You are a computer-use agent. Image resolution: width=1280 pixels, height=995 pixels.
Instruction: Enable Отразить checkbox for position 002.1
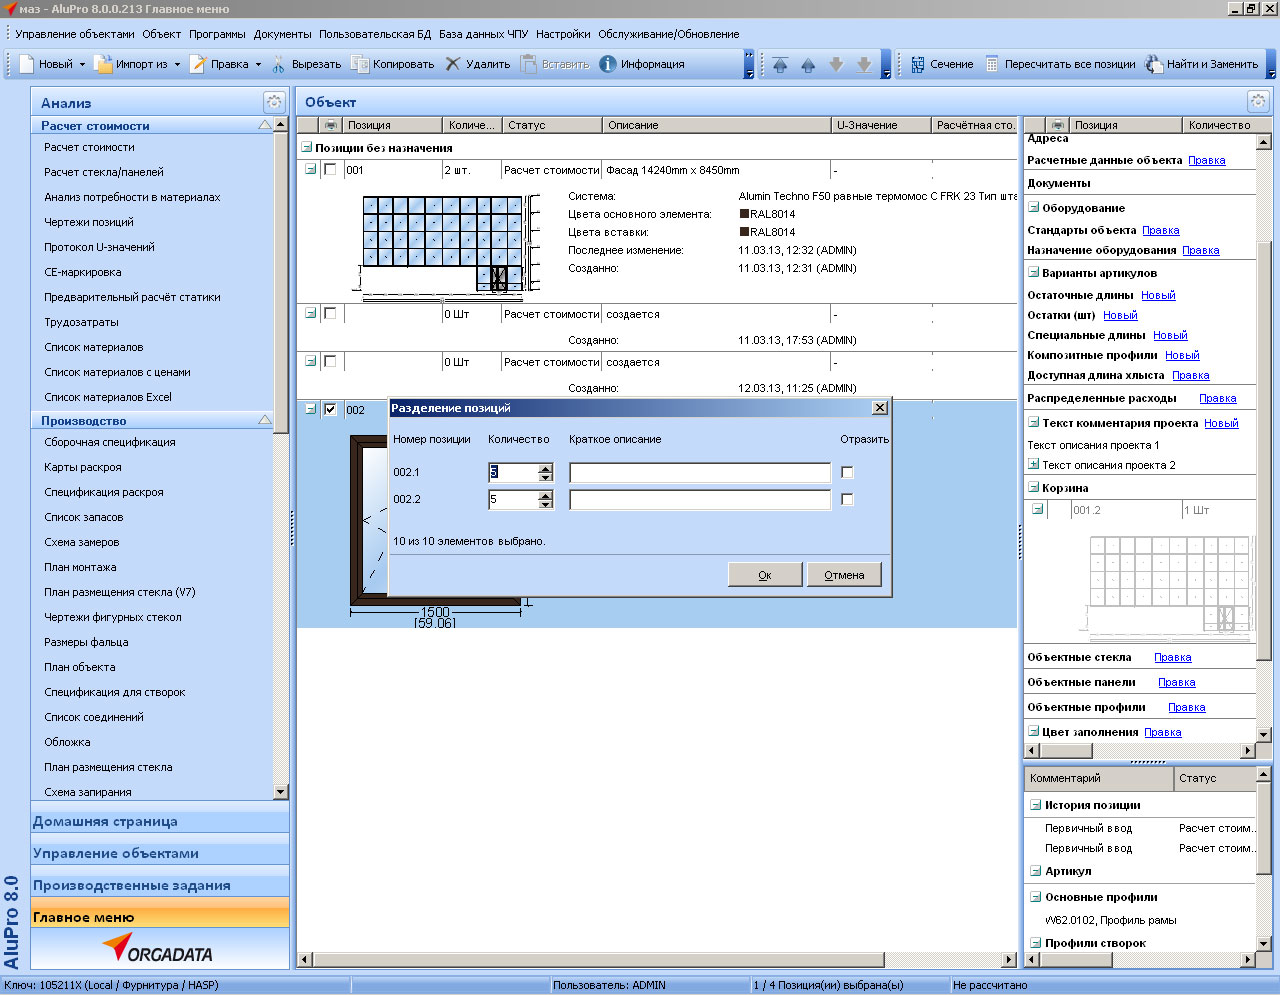coord(847,472)
